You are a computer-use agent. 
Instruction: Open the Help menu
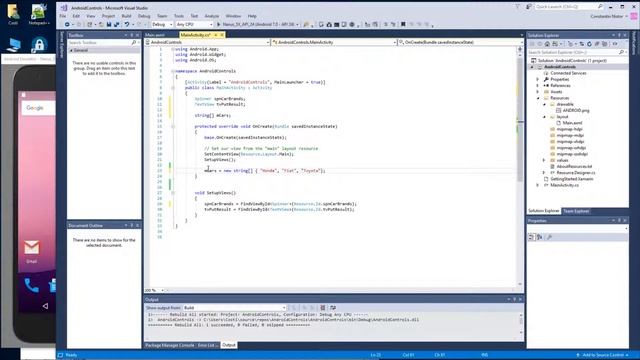click(x=252, y=16)
